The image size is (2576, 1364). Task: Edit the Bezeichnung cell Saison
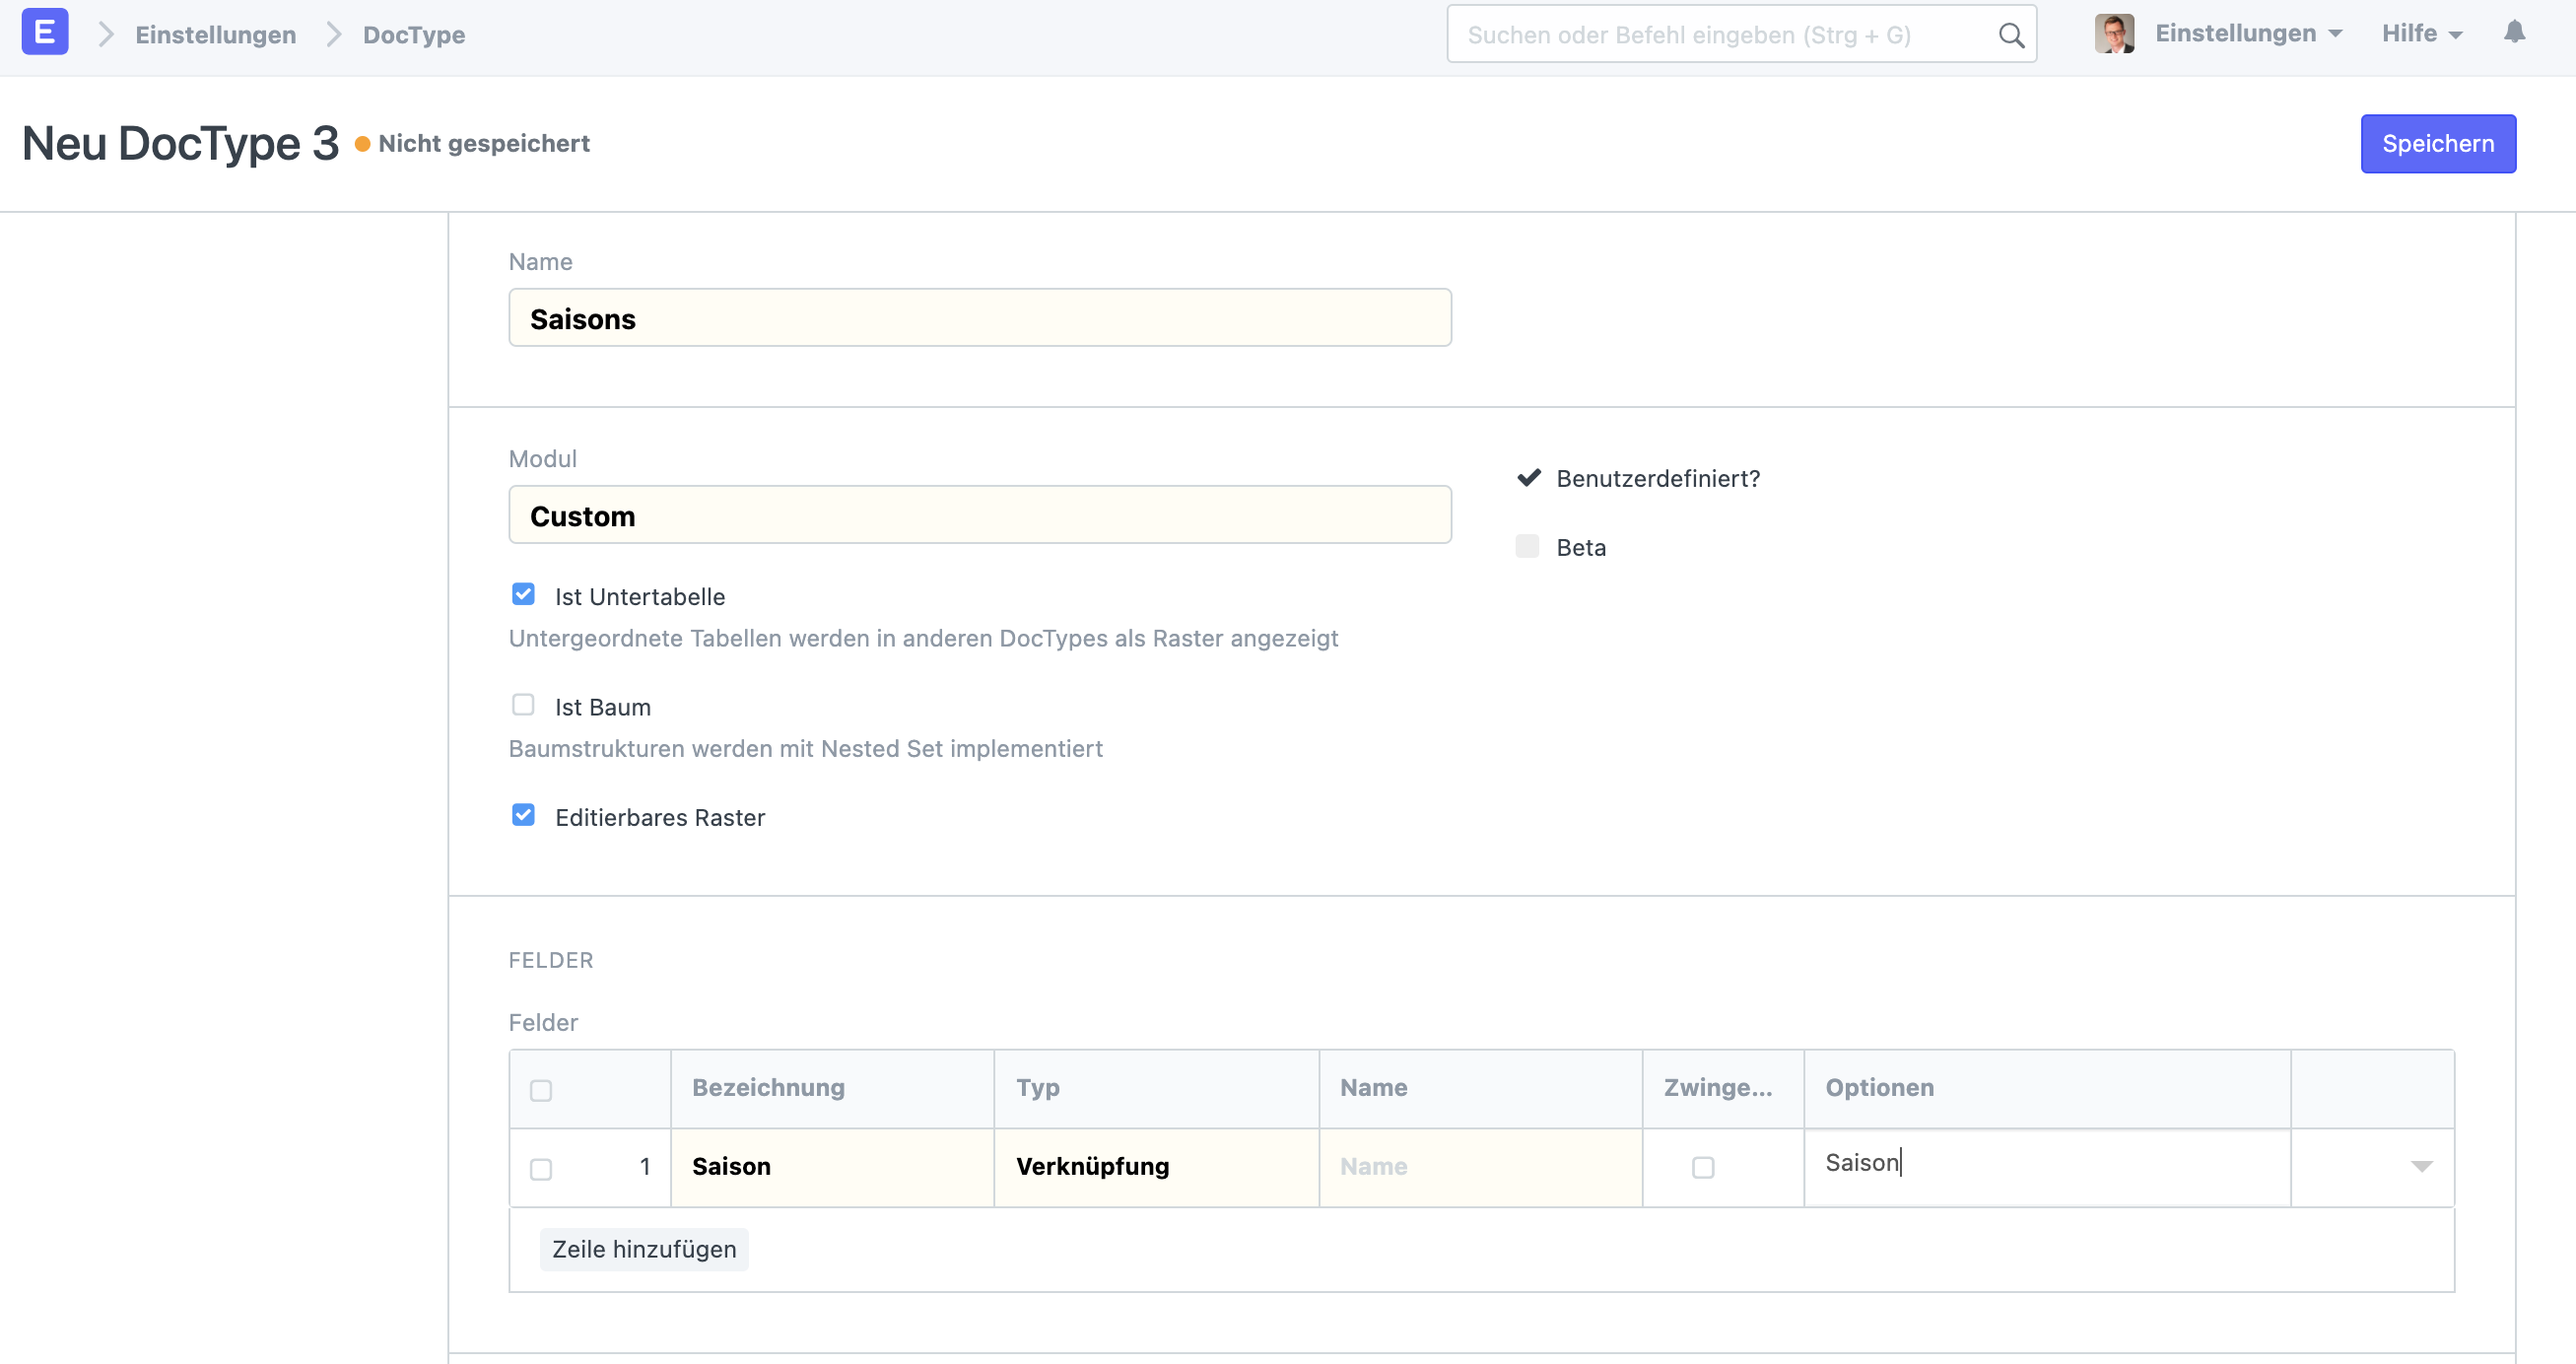tap(832, 1167)
